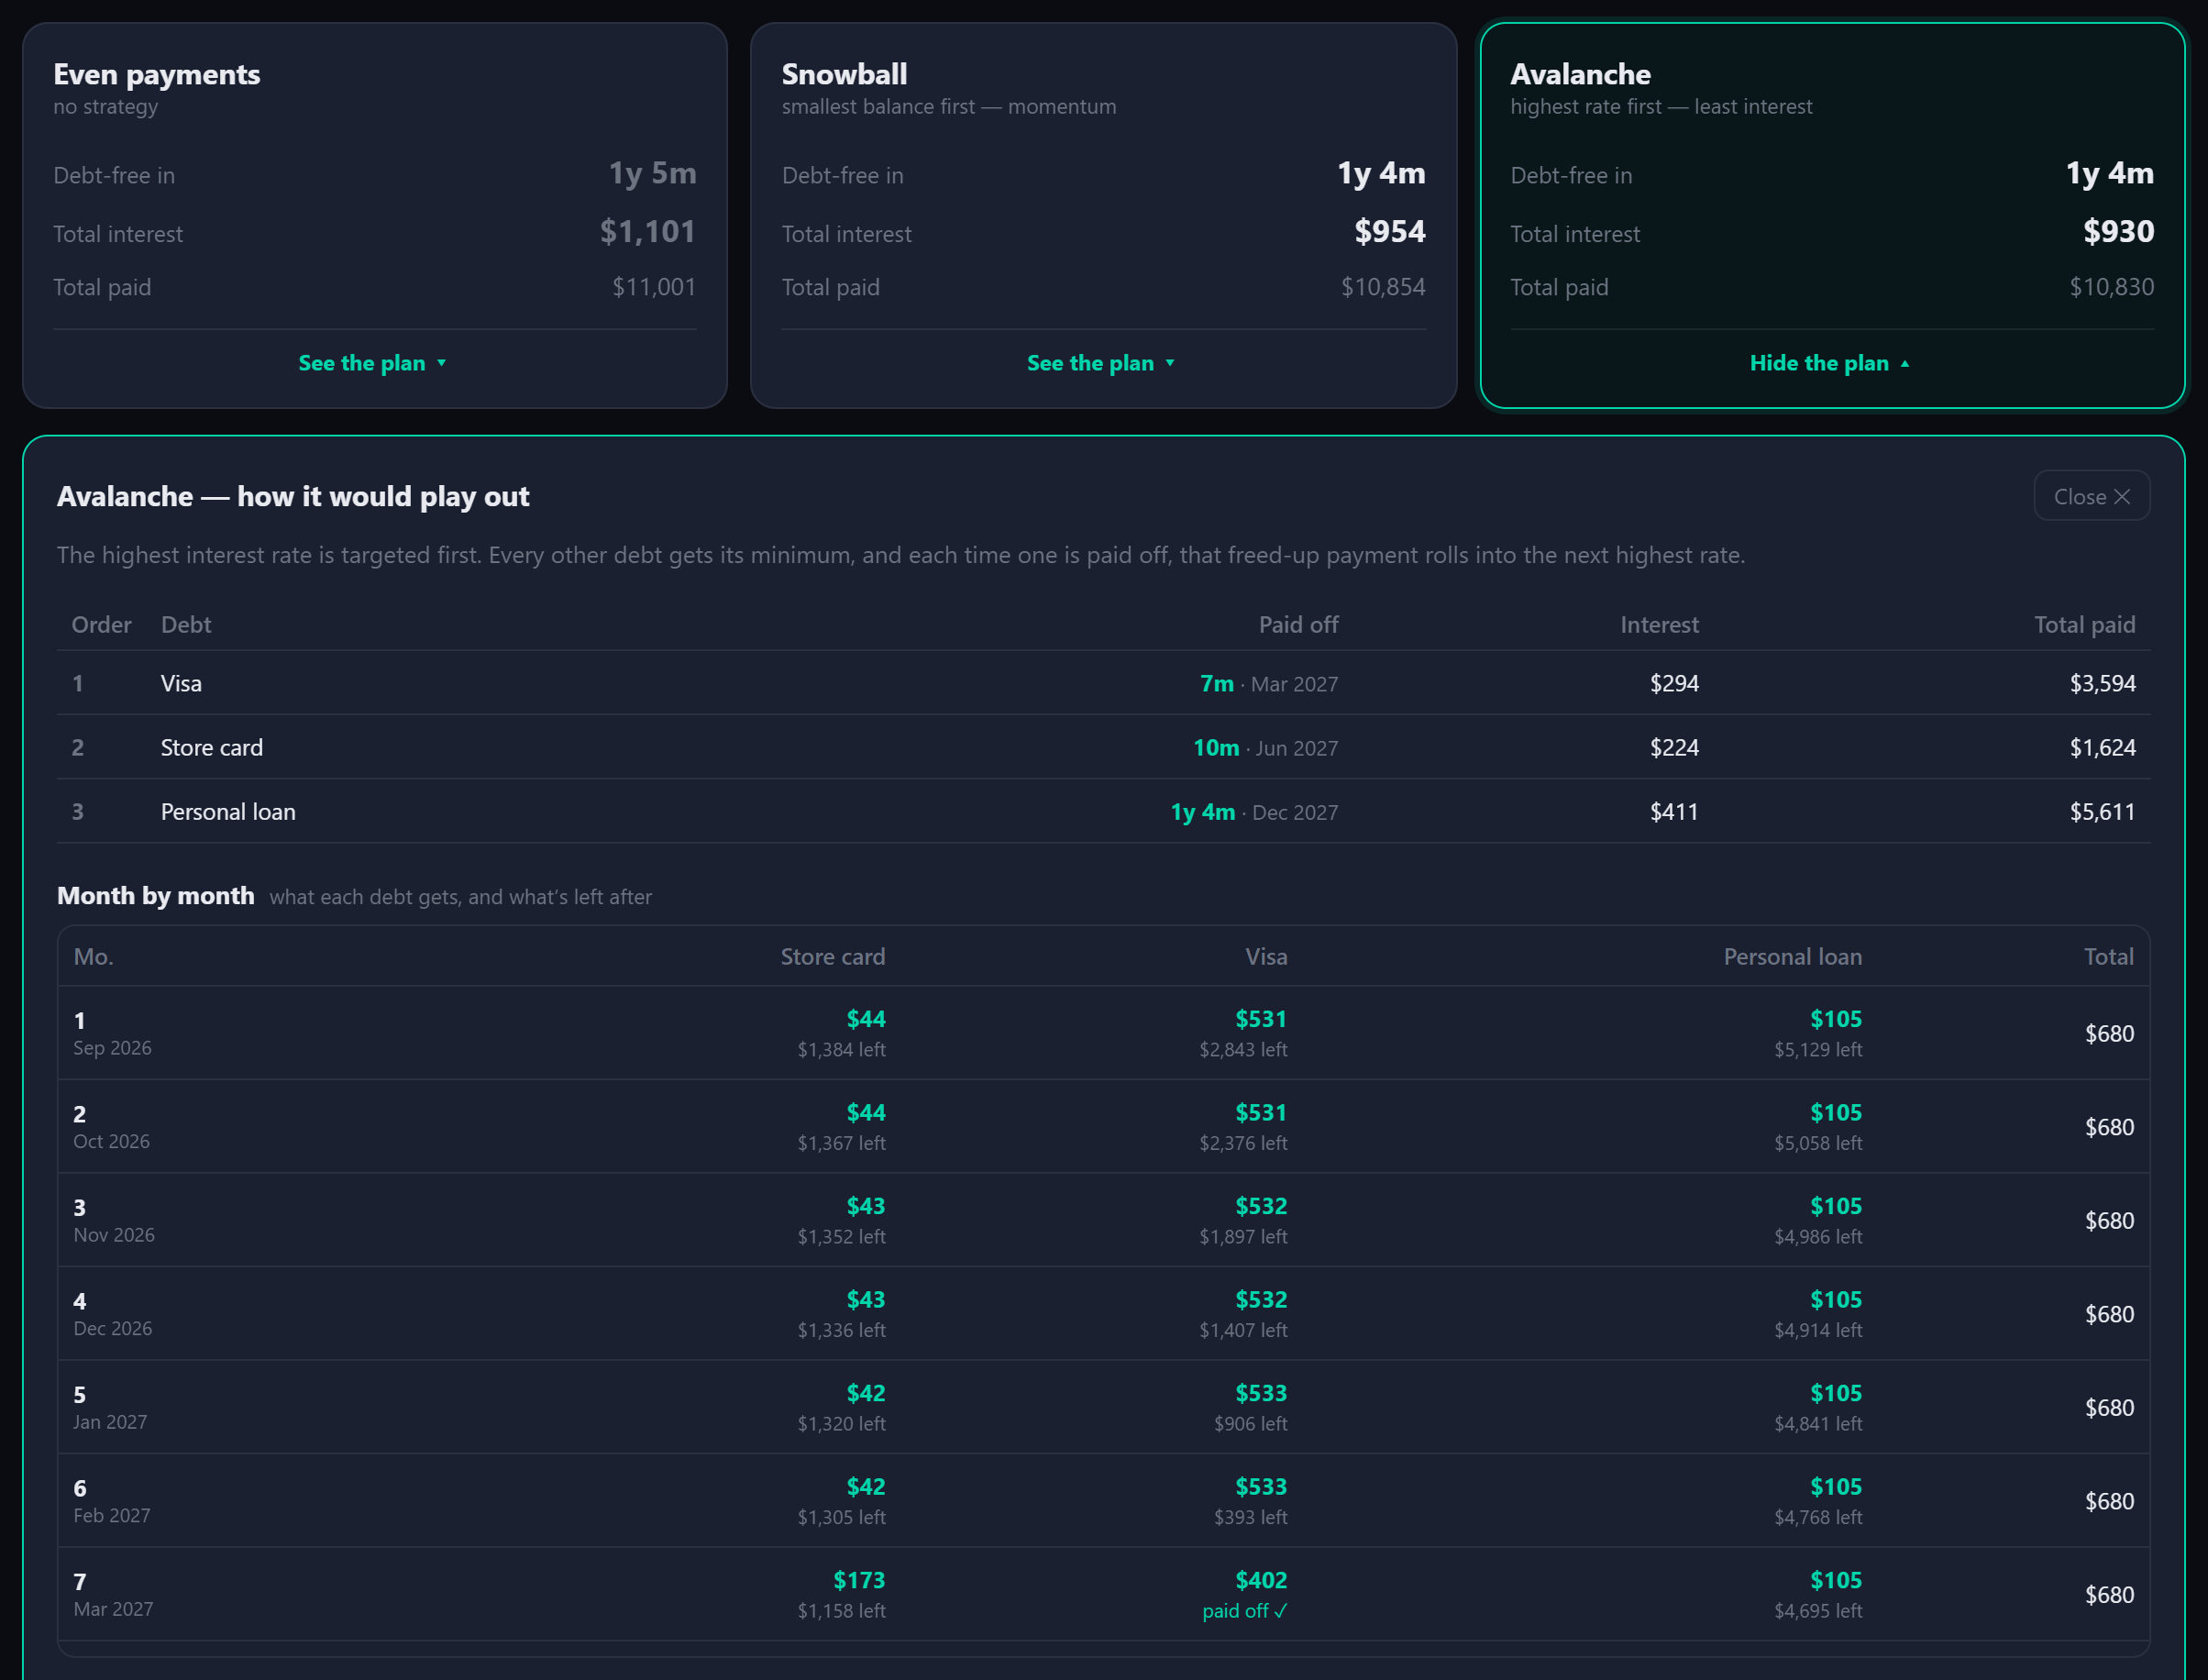The height and width of the screenshot is (1680, 2208).
Task: Select the Avalanche strategy card title
Action: [1580, 74]
